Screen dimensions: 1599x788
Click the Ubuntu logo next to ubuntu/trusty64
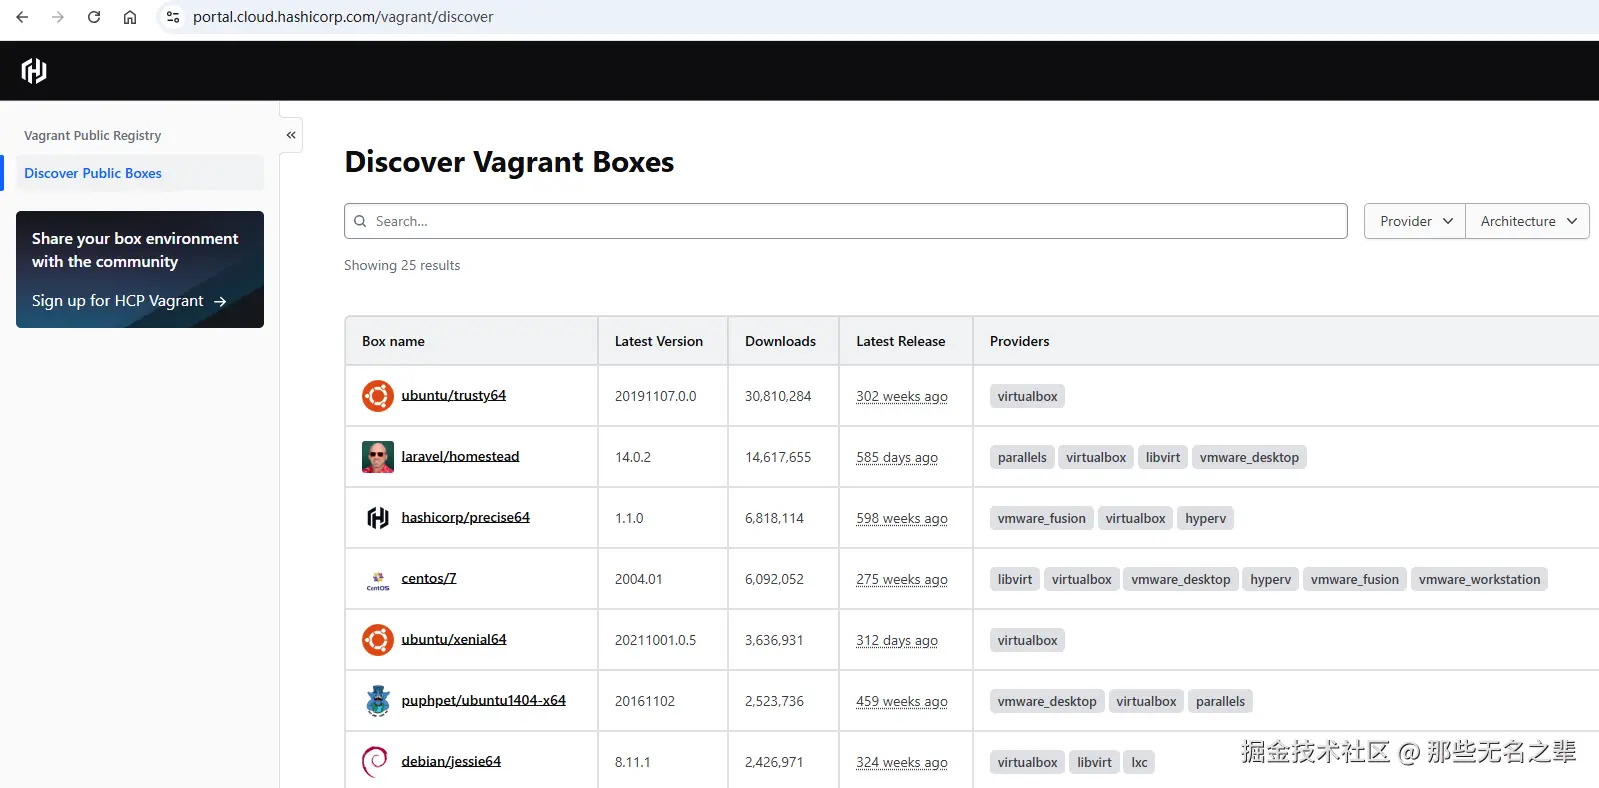coord(377,396)
